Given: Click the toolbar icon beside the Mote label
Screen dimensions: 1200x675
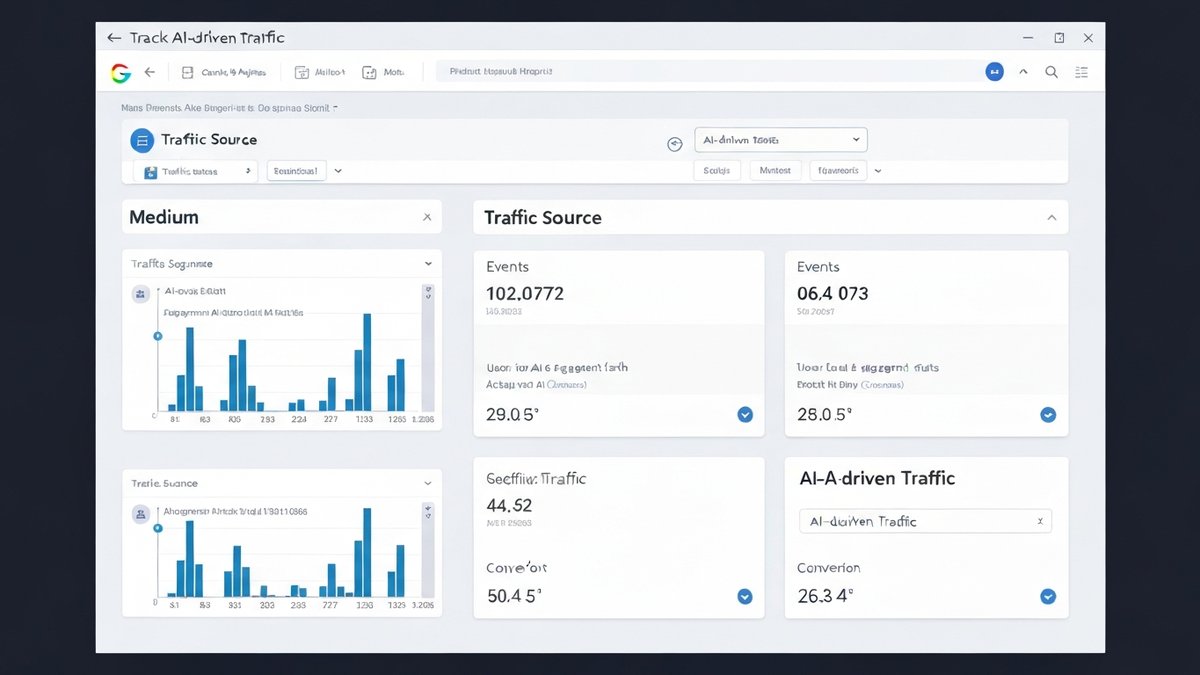Looking at the screenshot, I should pos(369,72).
